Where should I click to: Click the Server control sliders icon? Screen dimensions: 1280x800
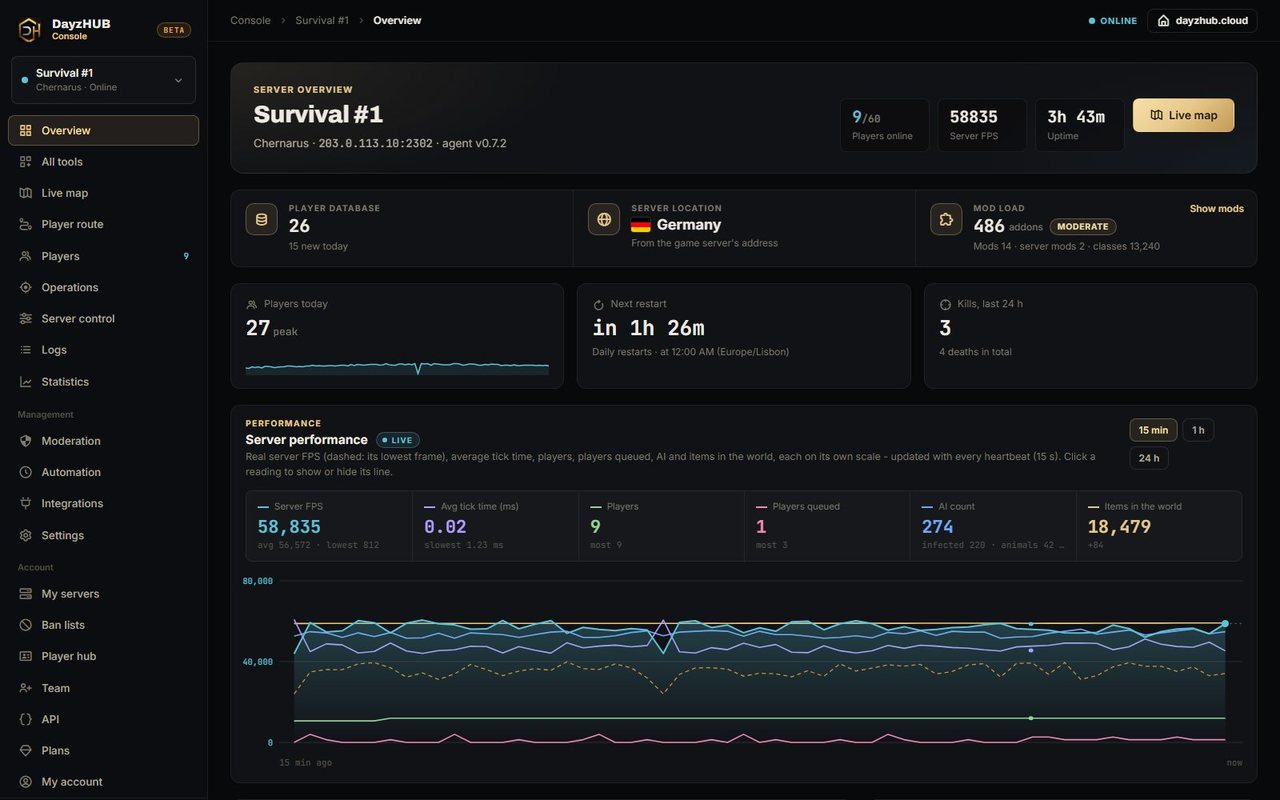pyautogui.click(x=26, y=319)
